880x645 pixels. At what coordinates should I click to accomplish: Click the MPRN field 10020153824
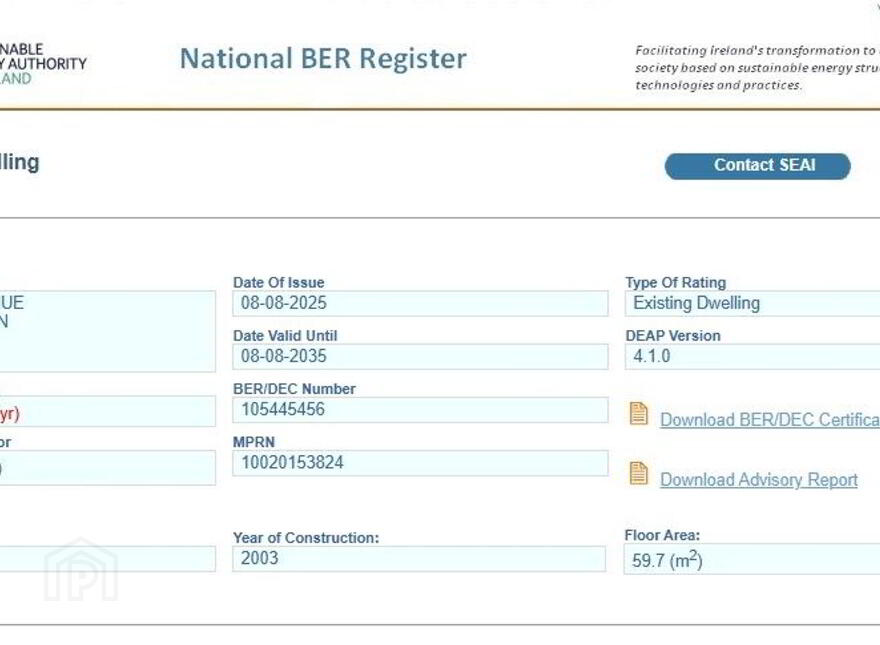pos(420,463)
